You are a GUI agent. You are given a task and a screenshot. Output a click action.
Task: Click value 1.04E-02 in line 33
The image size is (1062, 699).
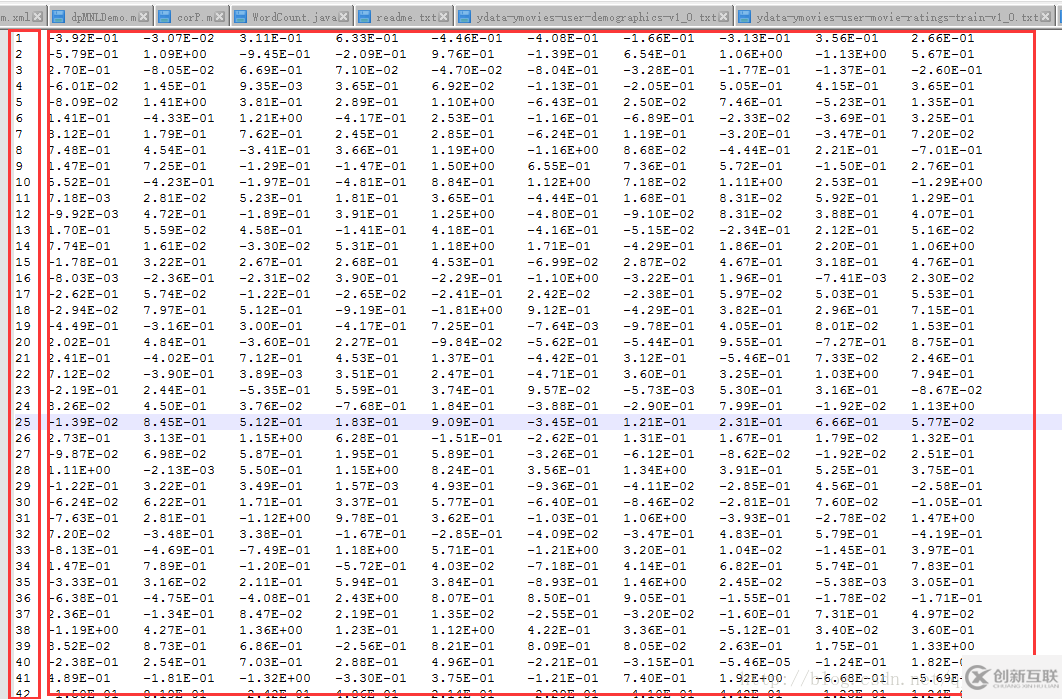[x=750, y=550]
